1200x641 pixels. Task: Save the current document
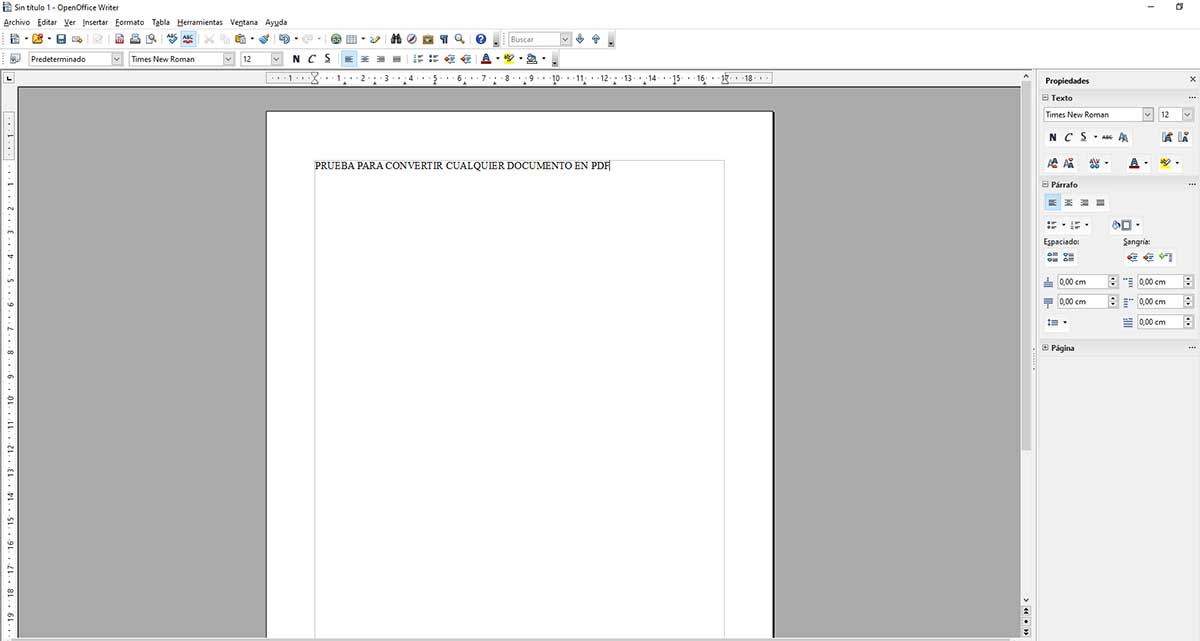click(60, 39)
